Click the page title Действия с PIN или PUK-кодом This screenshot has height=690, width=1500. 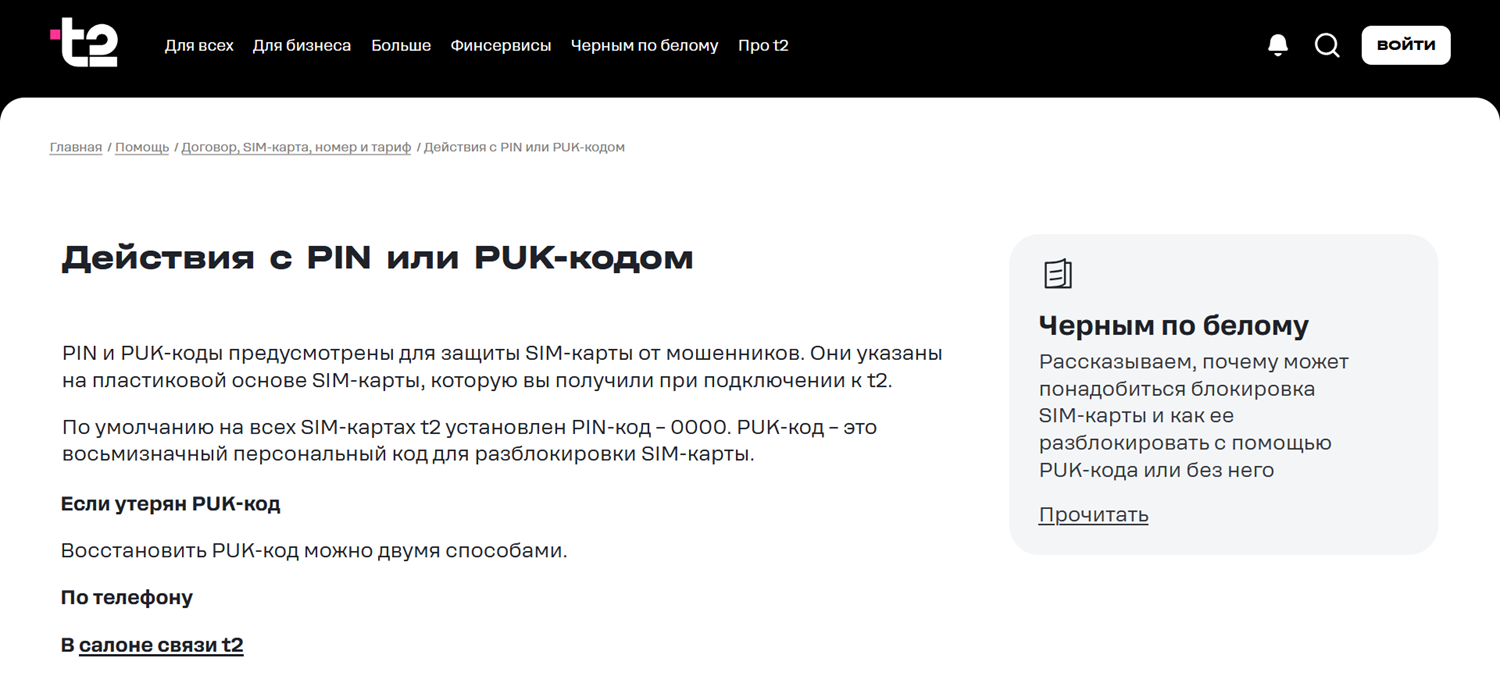[x=377, y=258]
